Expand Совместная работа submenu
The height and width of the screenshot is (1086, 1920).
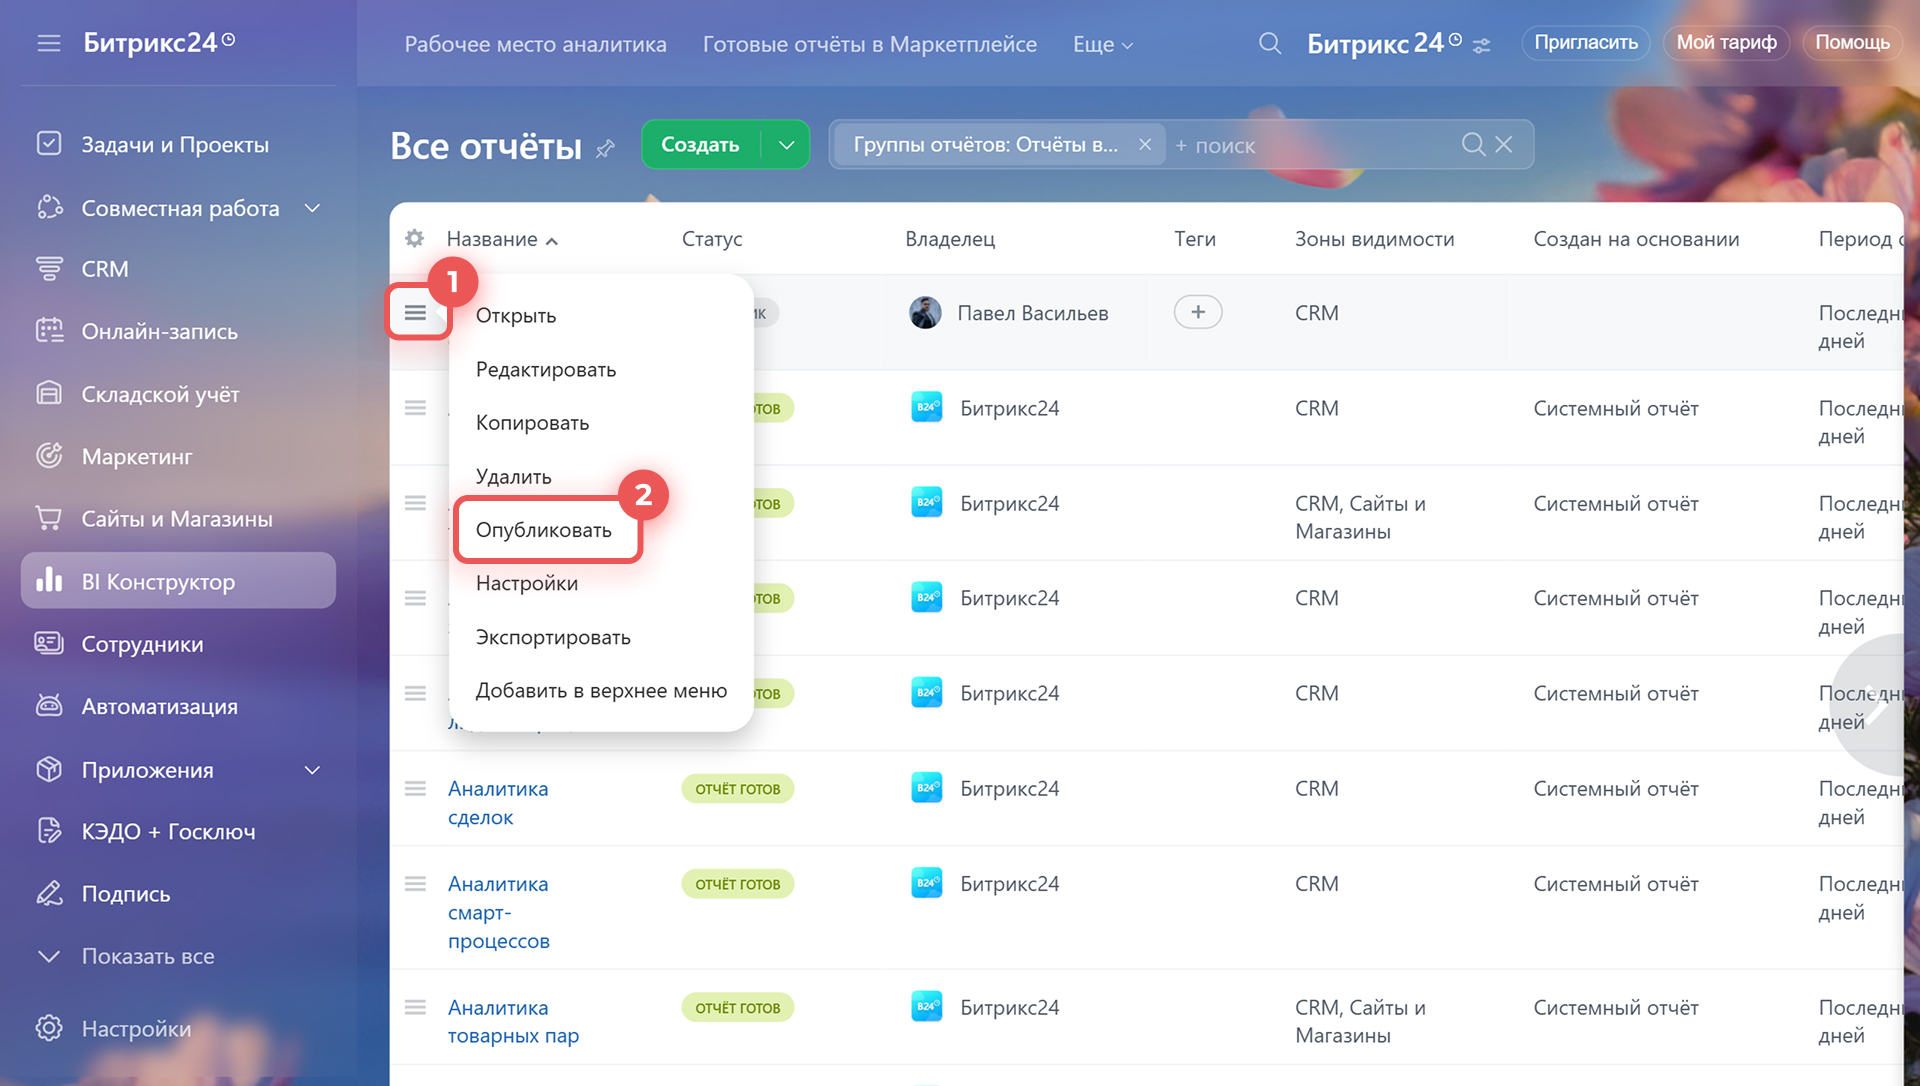point(312,208)
